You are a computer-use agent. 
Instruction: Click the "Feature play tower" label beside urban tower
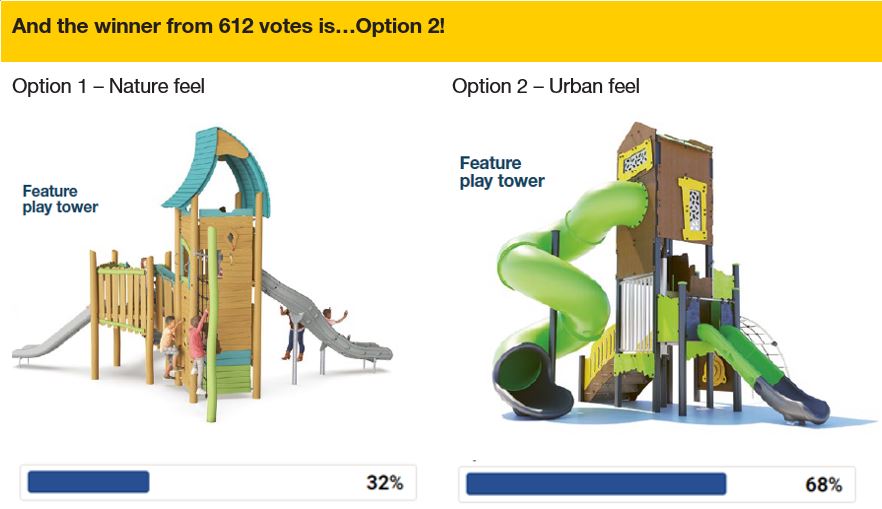(x=502, y=172)
